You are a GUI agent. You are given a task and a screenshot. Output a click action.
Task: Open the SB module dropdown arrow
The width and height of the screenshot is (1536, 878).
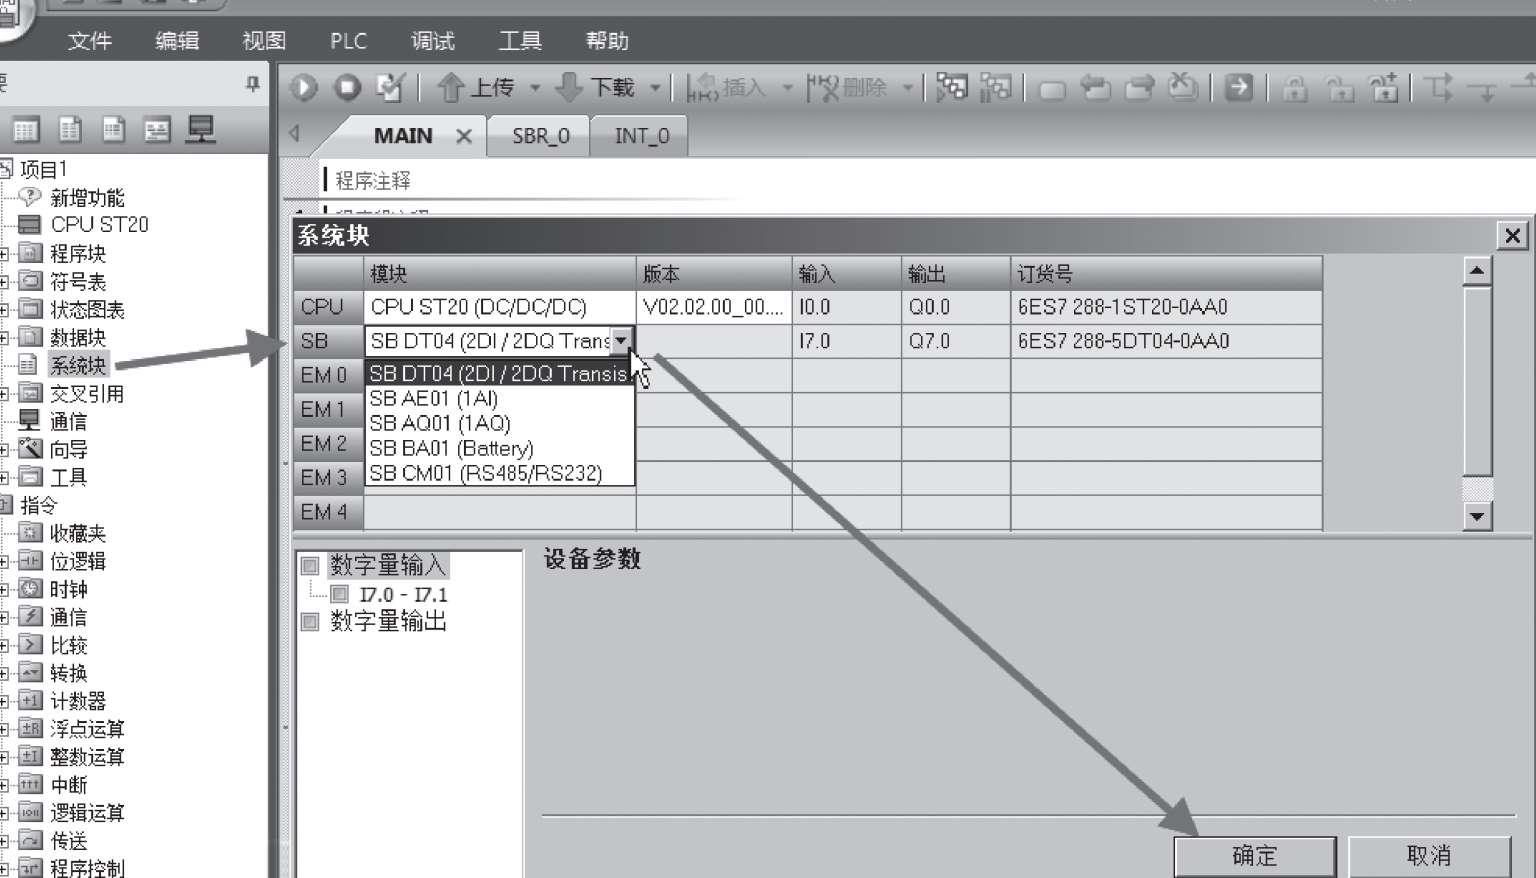click(621, 341)
